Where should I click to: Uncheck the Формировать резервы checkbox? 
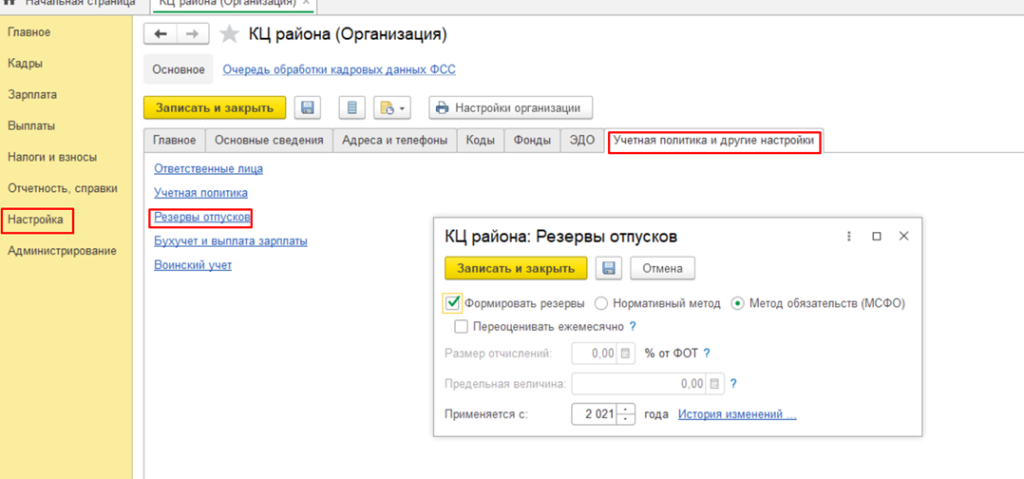click(x=453, y=303)
